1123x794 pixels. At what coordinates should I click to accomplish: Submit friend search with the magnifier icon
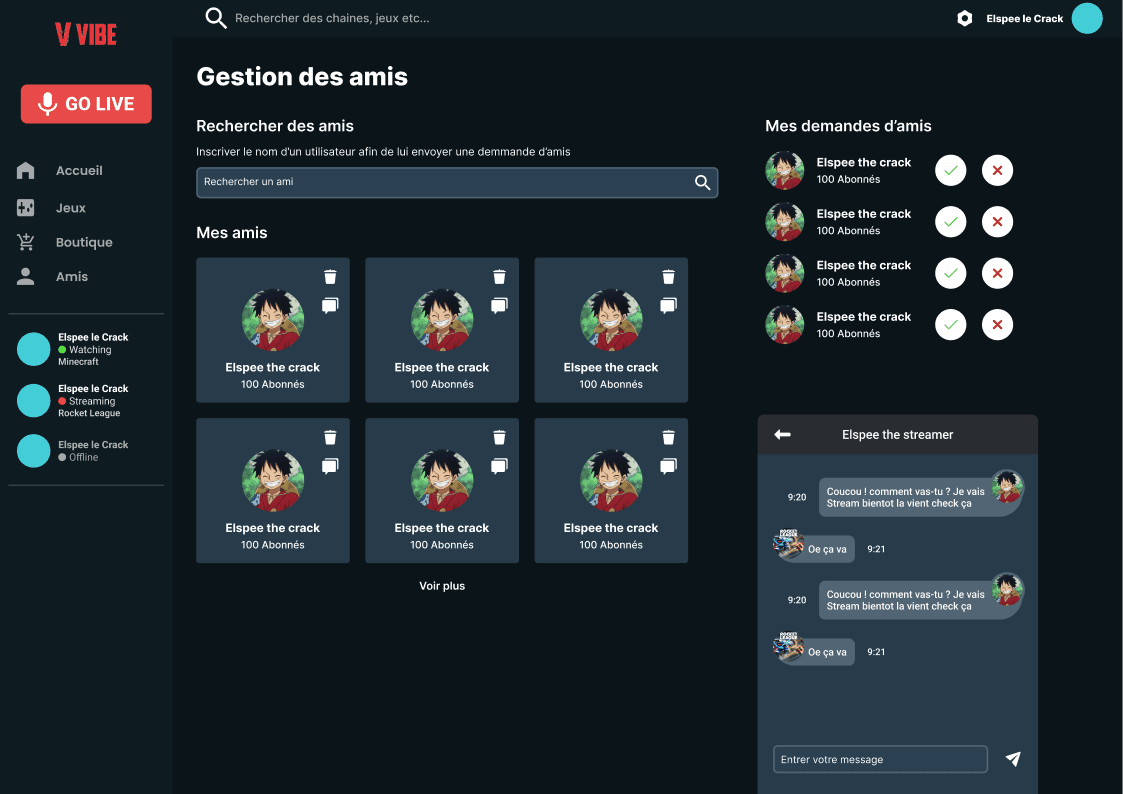(x=703, y=183)
